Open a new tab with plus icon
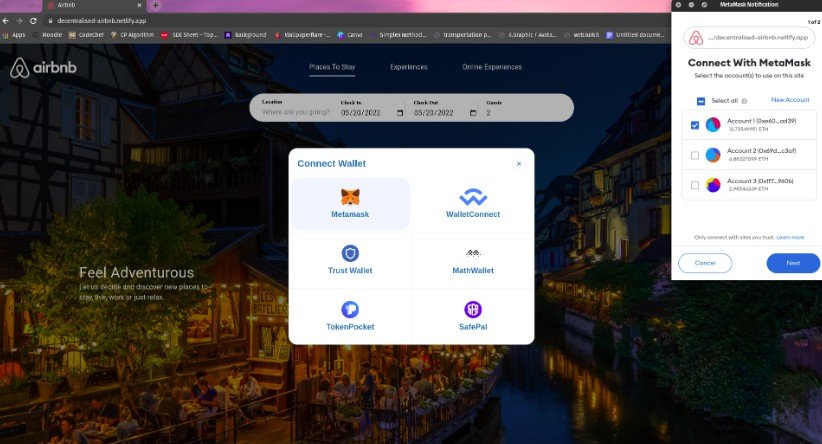The width and height of the screenshot is (822, 444). (155, 5)
